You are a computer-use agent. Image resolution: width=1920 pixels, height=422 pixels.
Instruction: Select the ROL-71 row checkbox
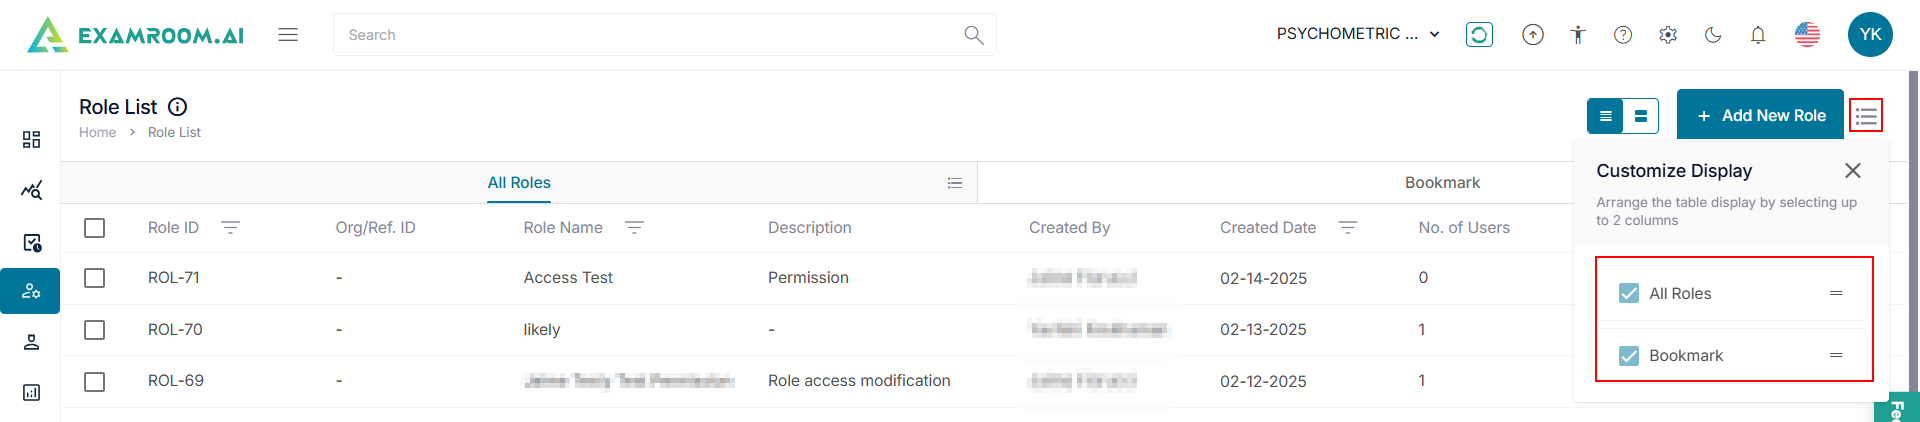95,278
